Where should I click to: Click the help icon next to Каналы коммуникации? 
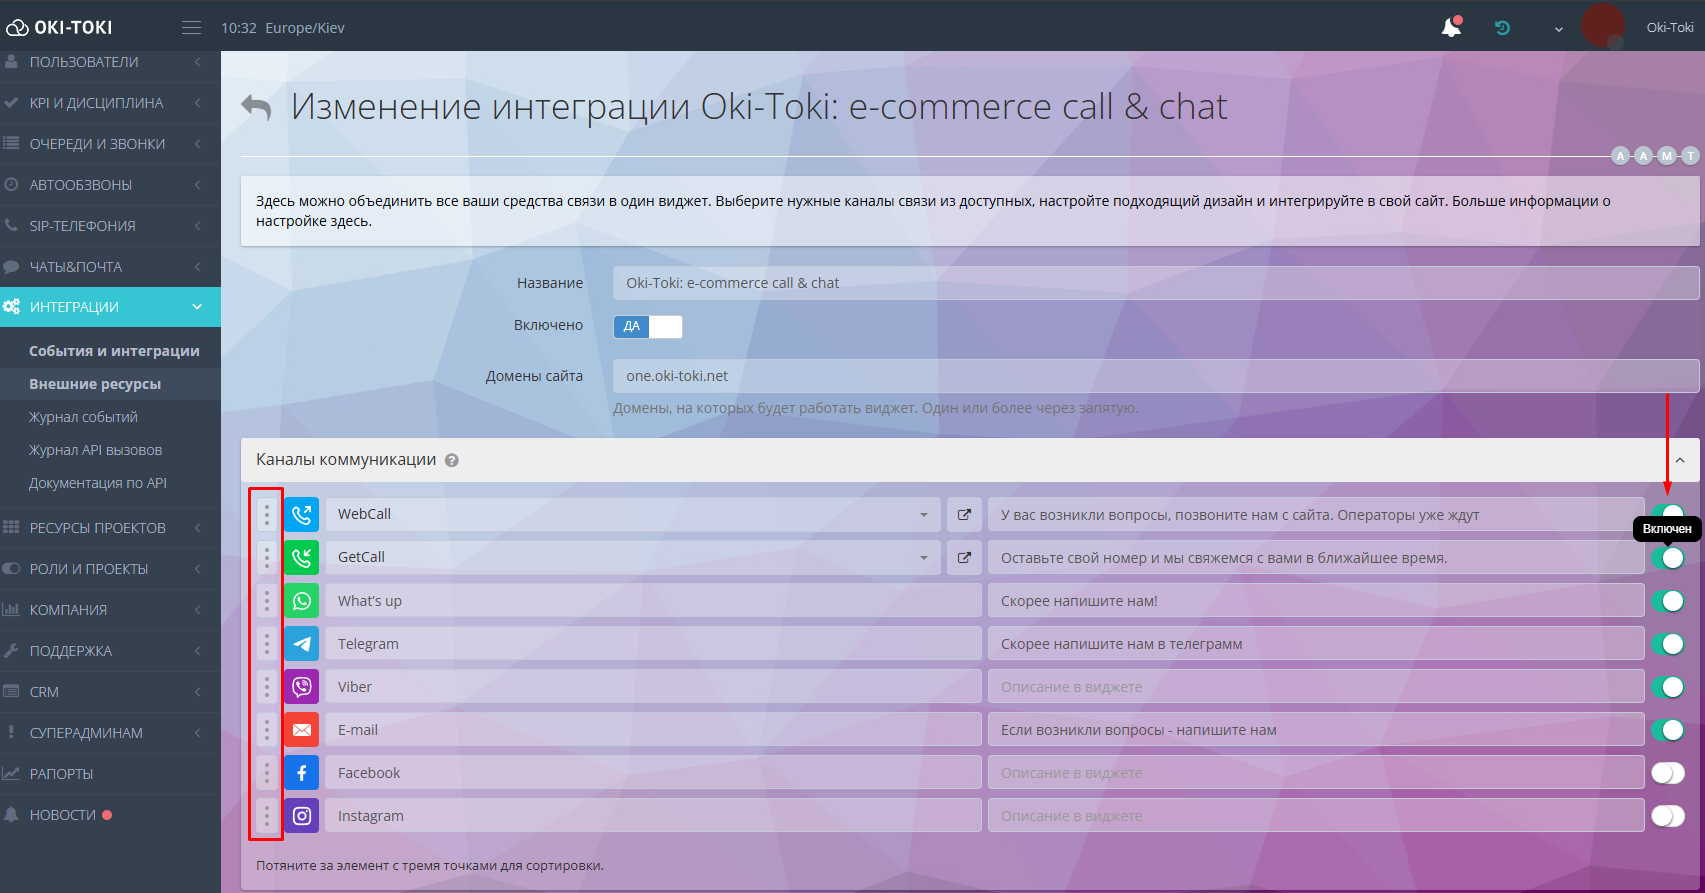[452, 461]
